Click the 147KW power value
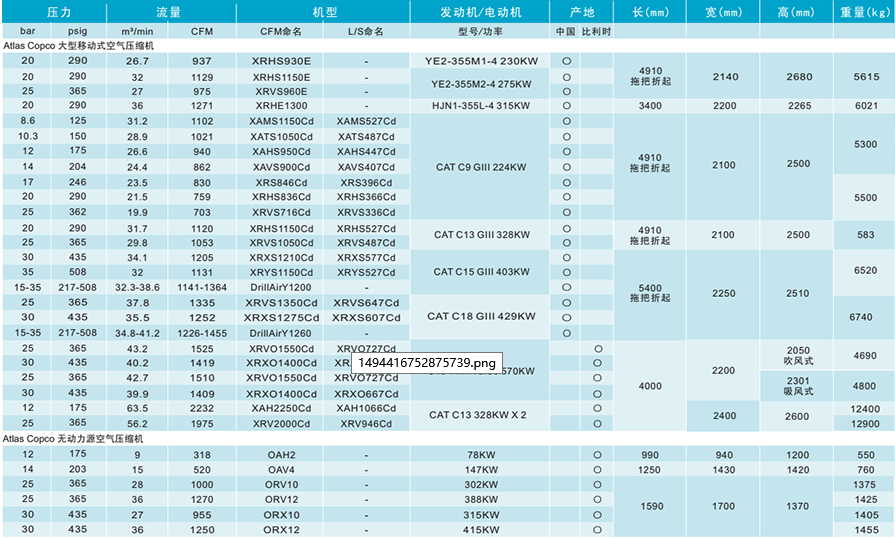Screen dimensions: 895x539 [x=481, y=470]
